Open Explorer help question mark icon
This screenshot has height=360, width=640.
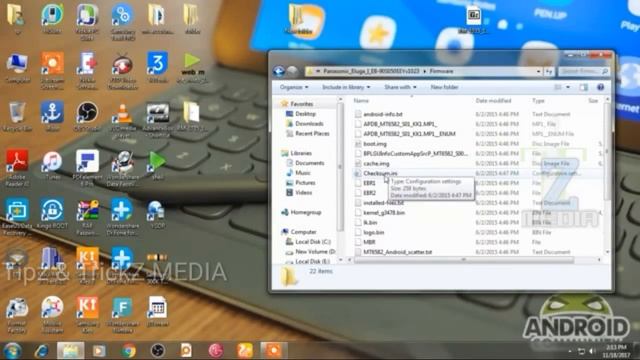[600, 87]
